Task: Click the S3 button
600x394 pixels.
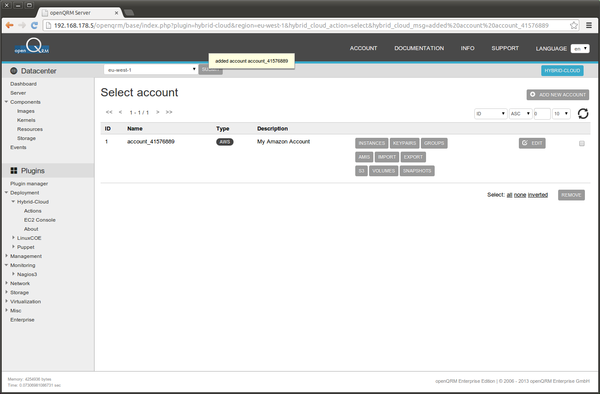Action: 361,171
